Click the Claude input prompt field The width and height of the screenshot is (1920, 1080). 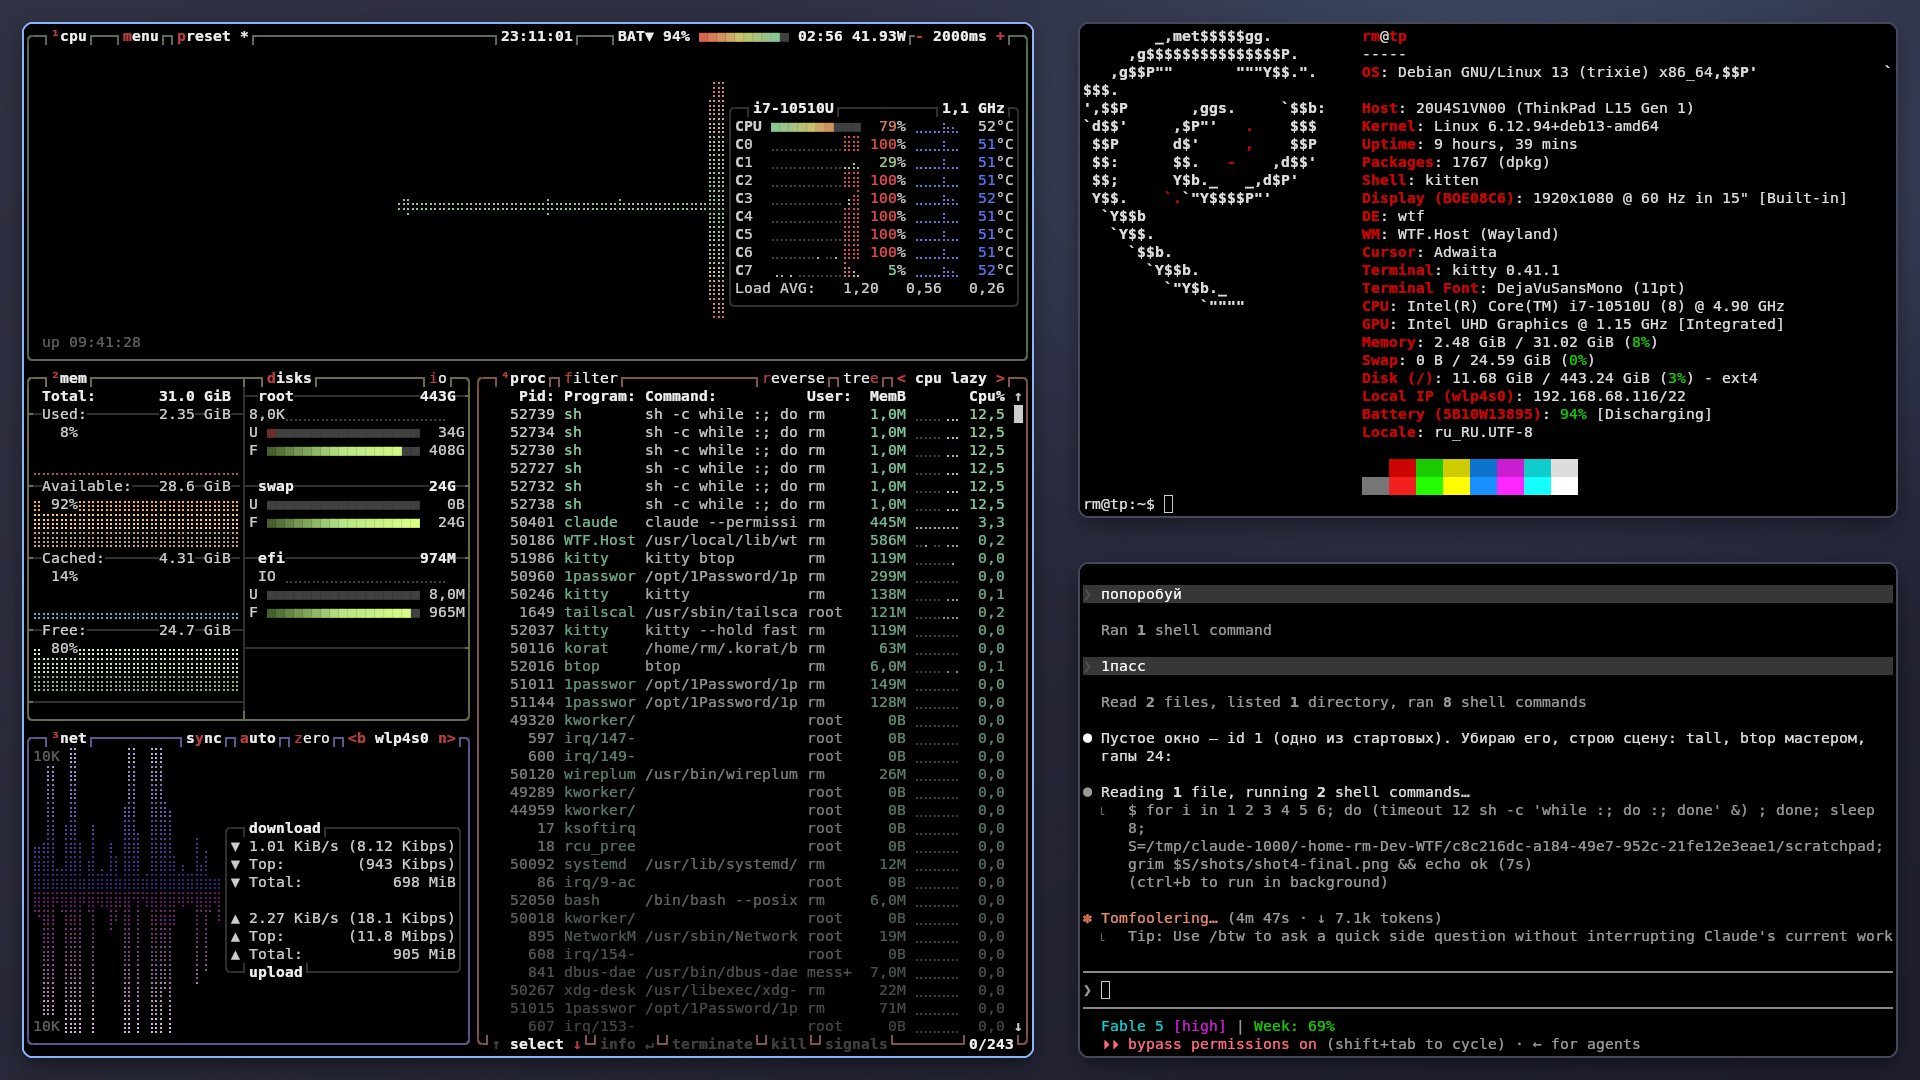[1488, 991]
